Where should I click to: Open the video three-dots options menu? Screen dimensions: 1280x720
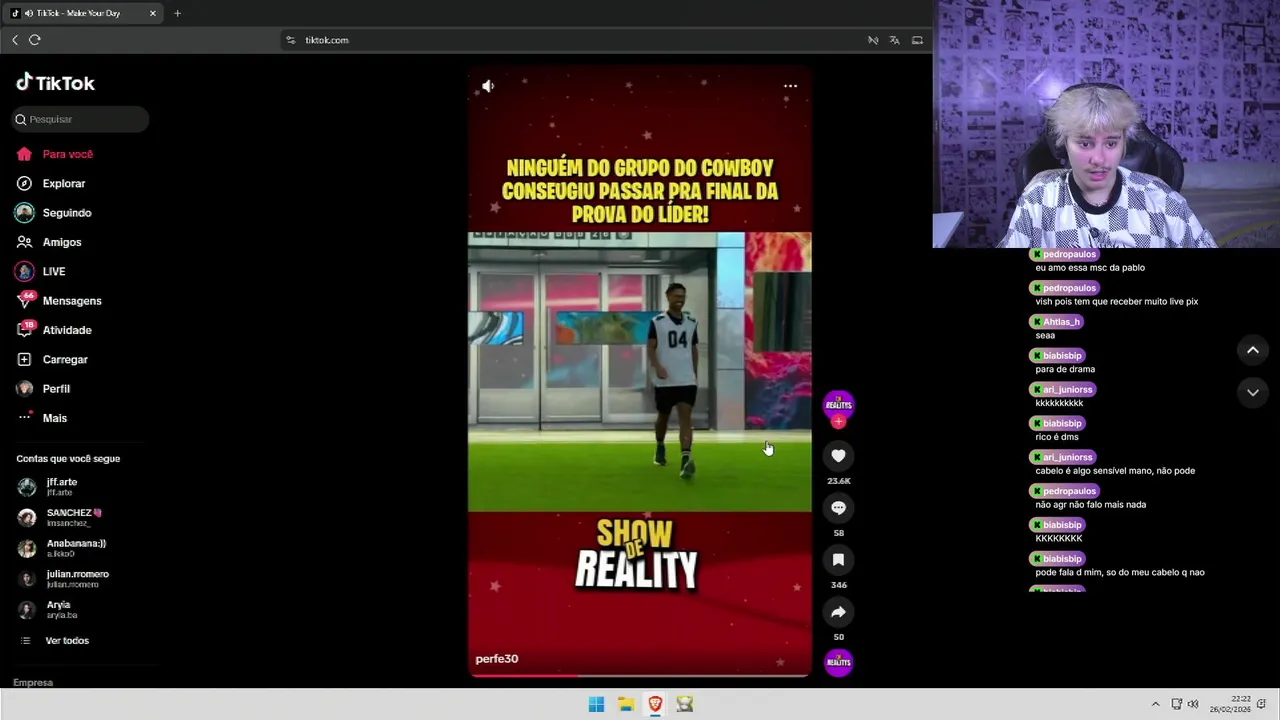(x=790, y=86)
